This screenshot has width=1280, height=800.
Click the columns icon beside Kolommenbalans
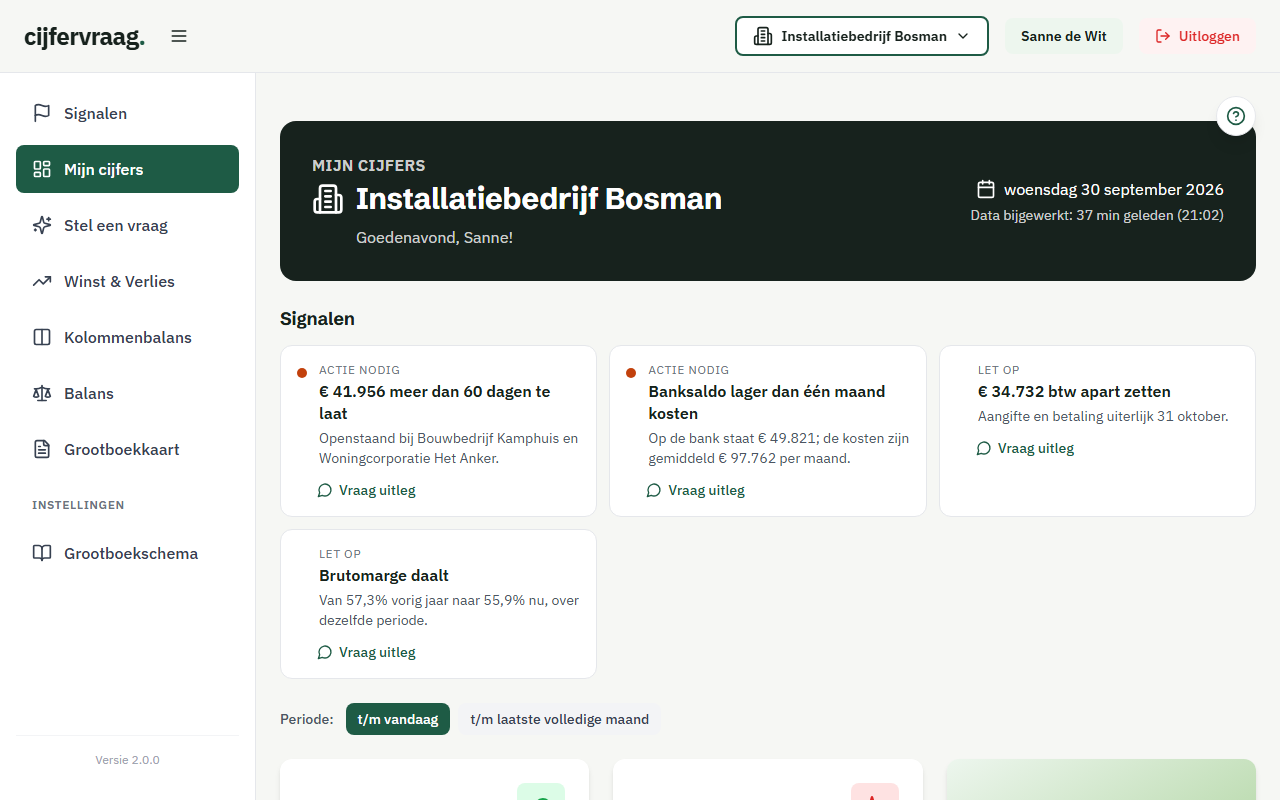coord(42,337)
